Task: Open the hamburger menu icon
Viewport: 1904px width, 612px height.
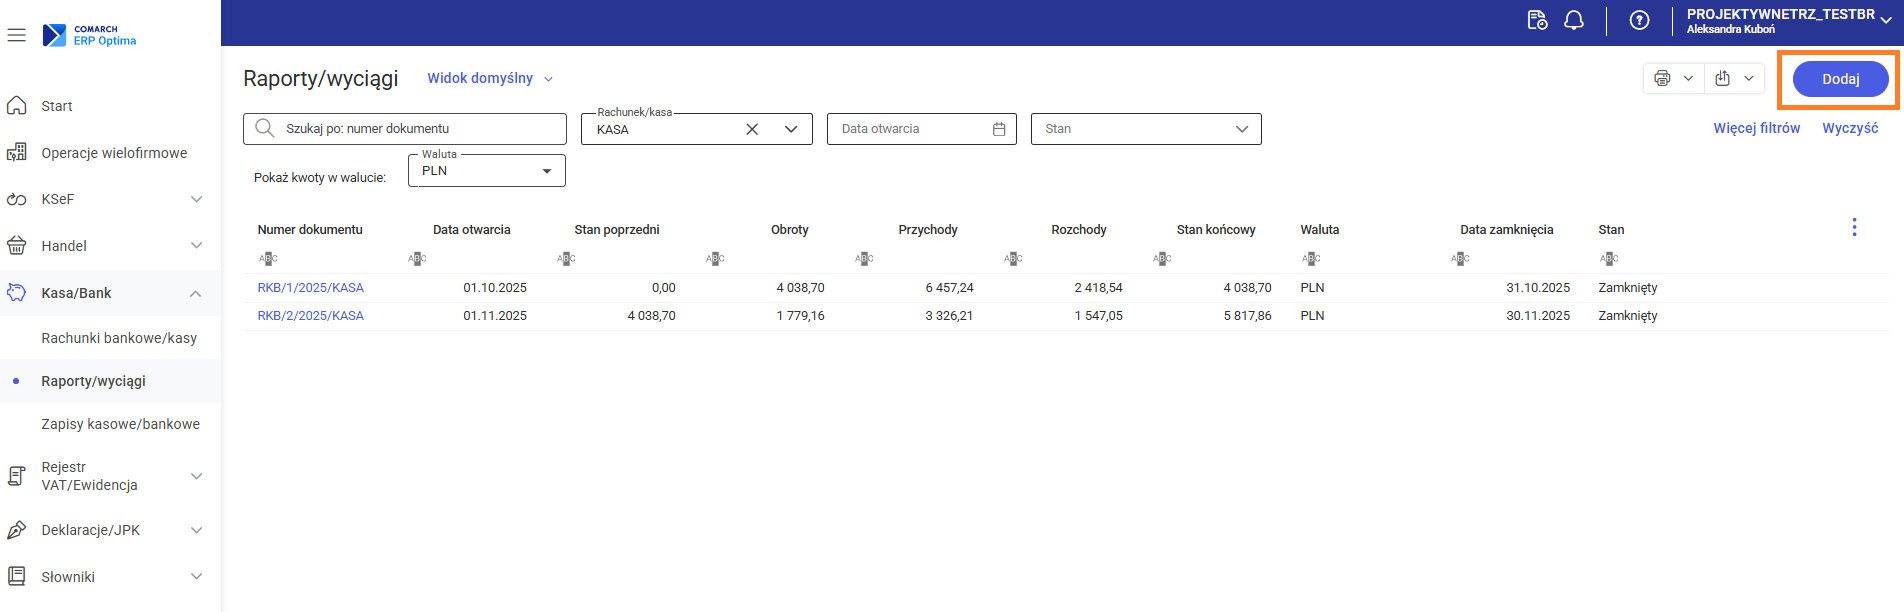Action: [x=16, y=35]
